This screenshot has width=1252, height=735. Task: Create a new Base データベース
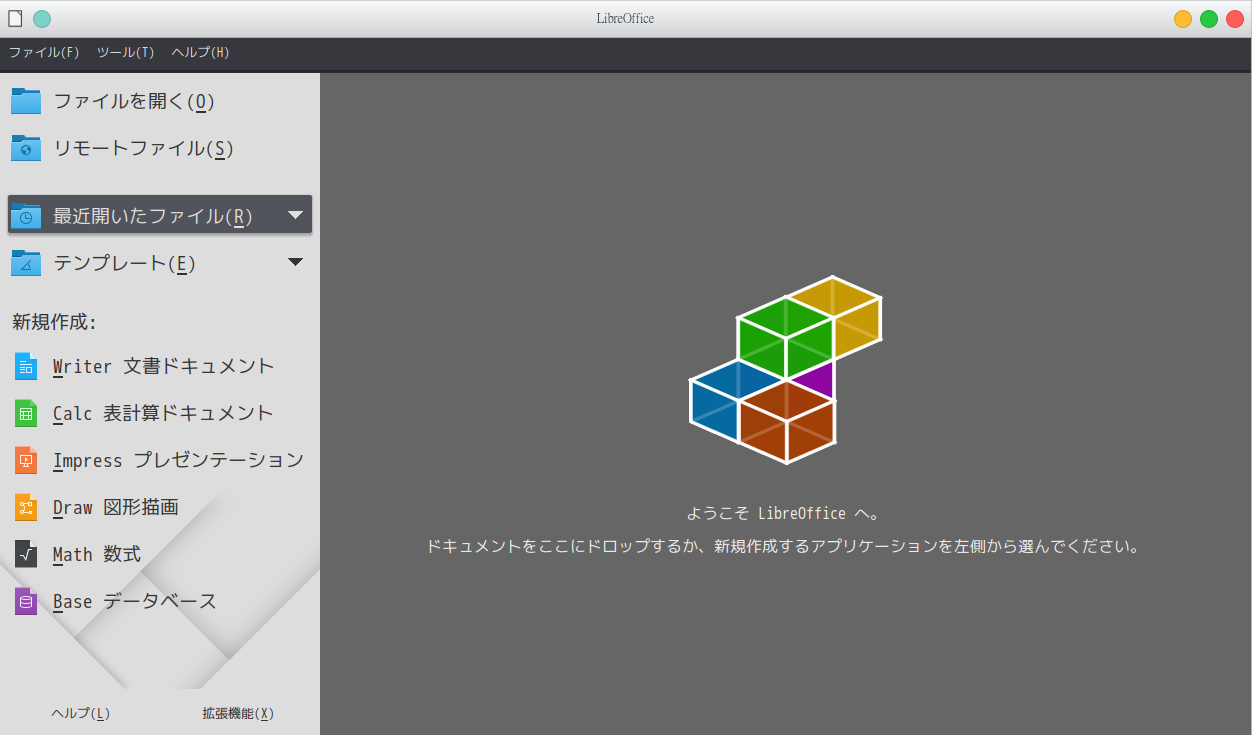coord(160,601)
